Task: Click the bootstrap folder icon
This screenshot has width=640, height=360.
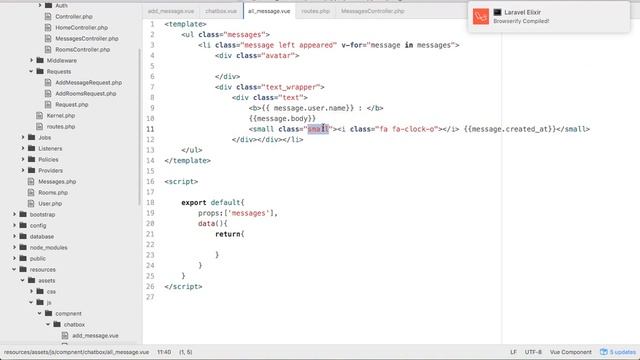Action: (23, 214)
